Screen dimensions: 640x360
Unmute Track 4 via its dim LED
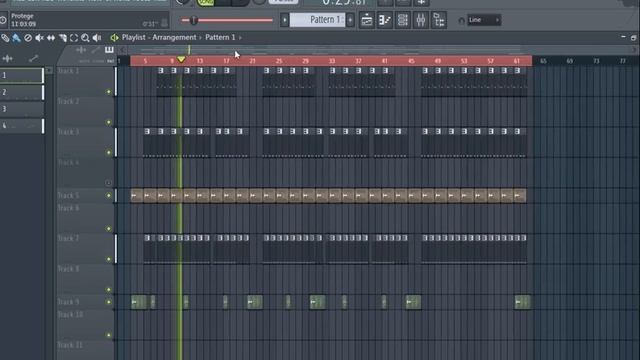coord(108,183)
